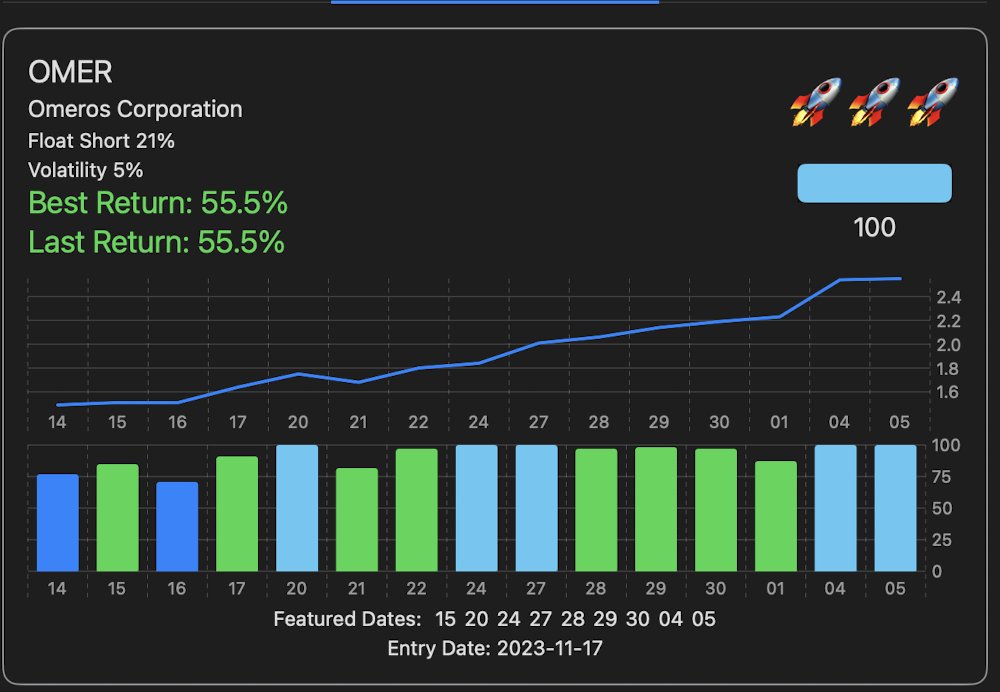This screenshot has height=692, width=1000.
Task: Click the Last Return: 55.5% text
Action: pos(156,242)
